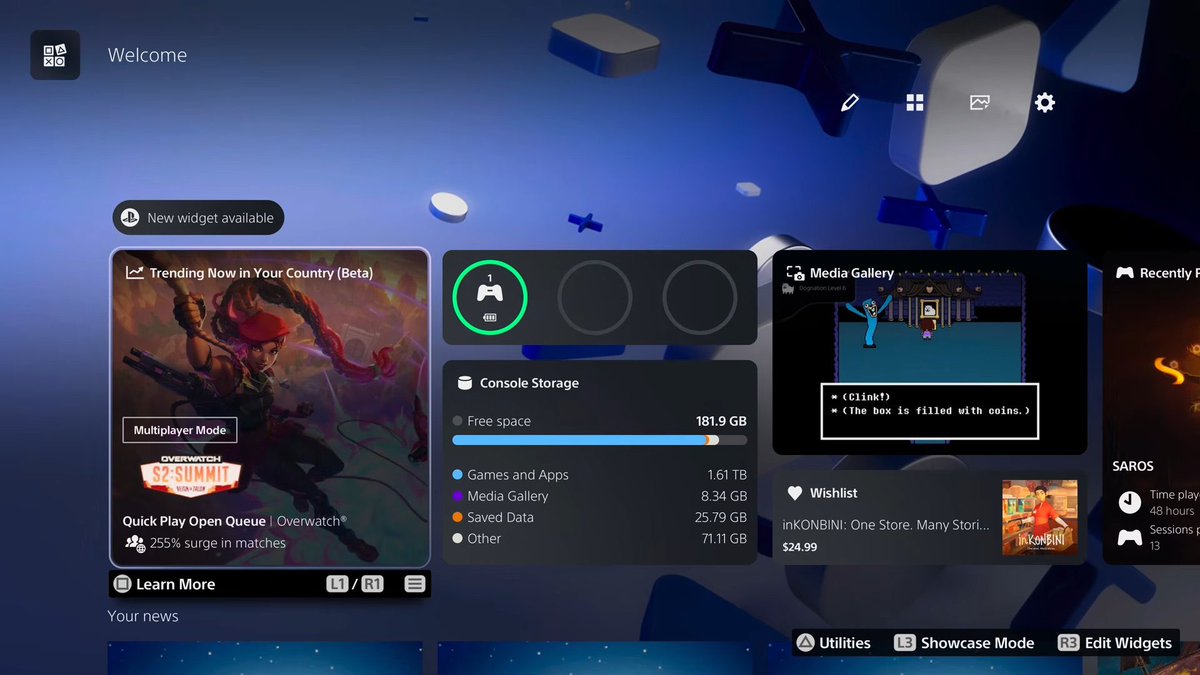Click the Recently Played controller icon

[1125, 273]
